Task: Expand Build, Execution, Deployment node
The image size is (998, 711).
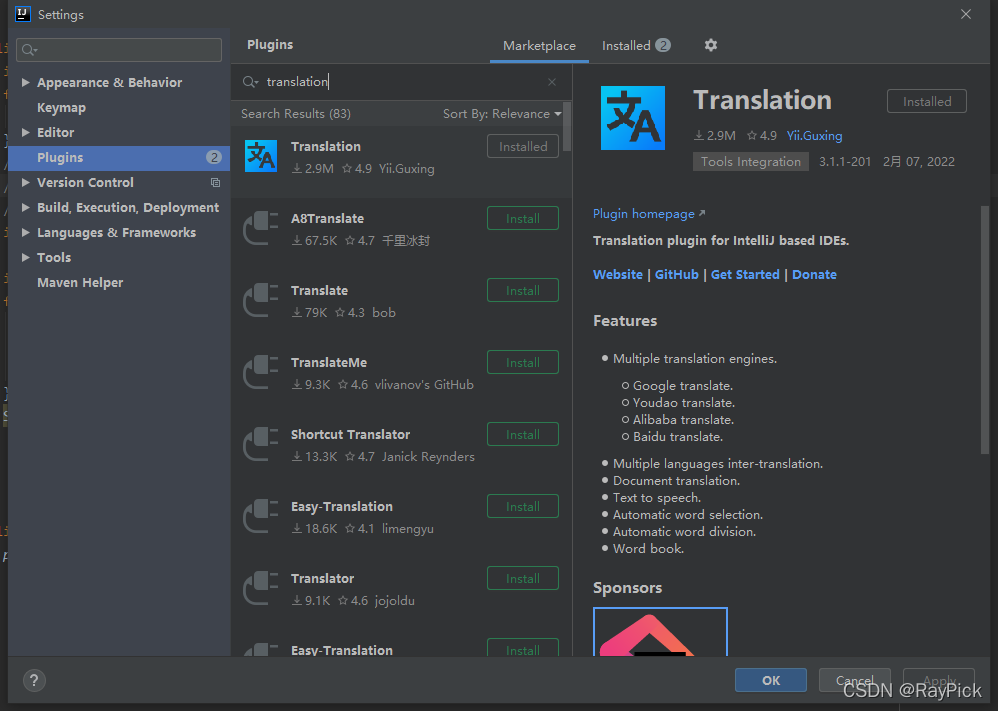Action: 25,208
